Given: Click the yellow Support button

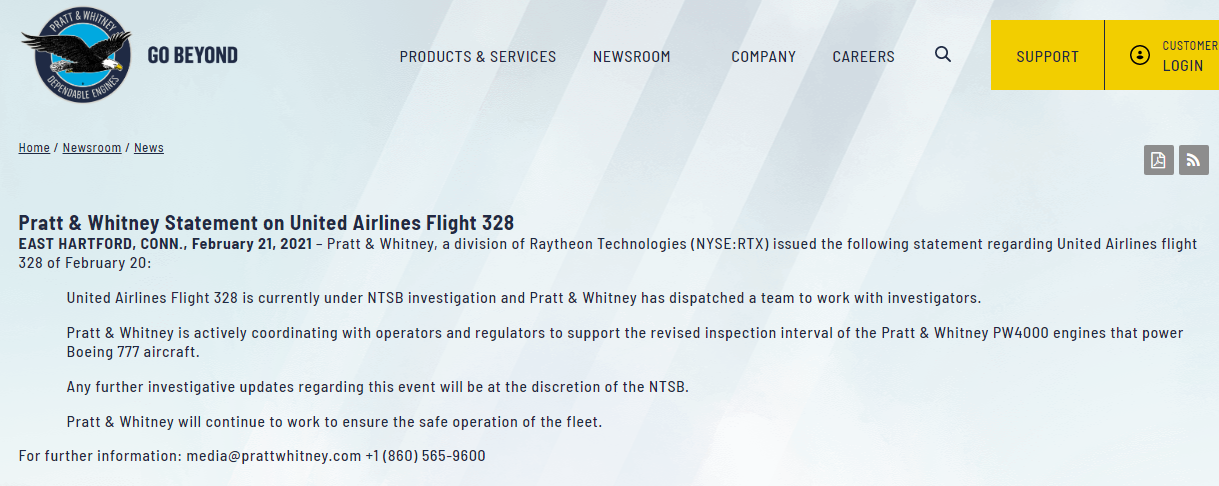Looking at the screenshot, I should click(x=1047, y=57).
